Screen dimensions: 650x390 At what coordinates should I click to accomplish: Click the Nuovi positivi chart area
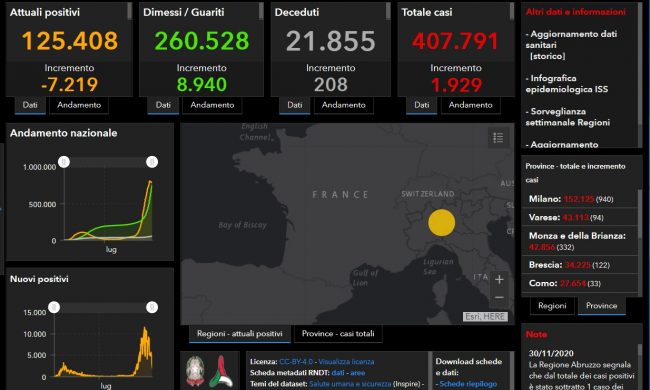104,345
